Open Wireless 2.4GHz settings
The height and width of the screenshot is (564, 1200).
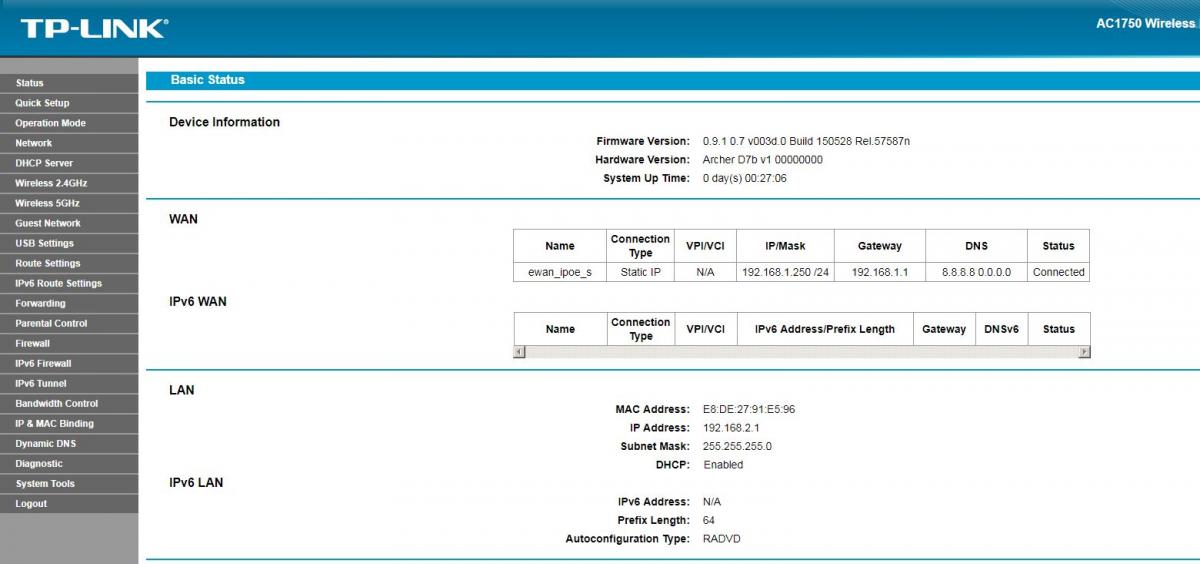click(69, 183)
